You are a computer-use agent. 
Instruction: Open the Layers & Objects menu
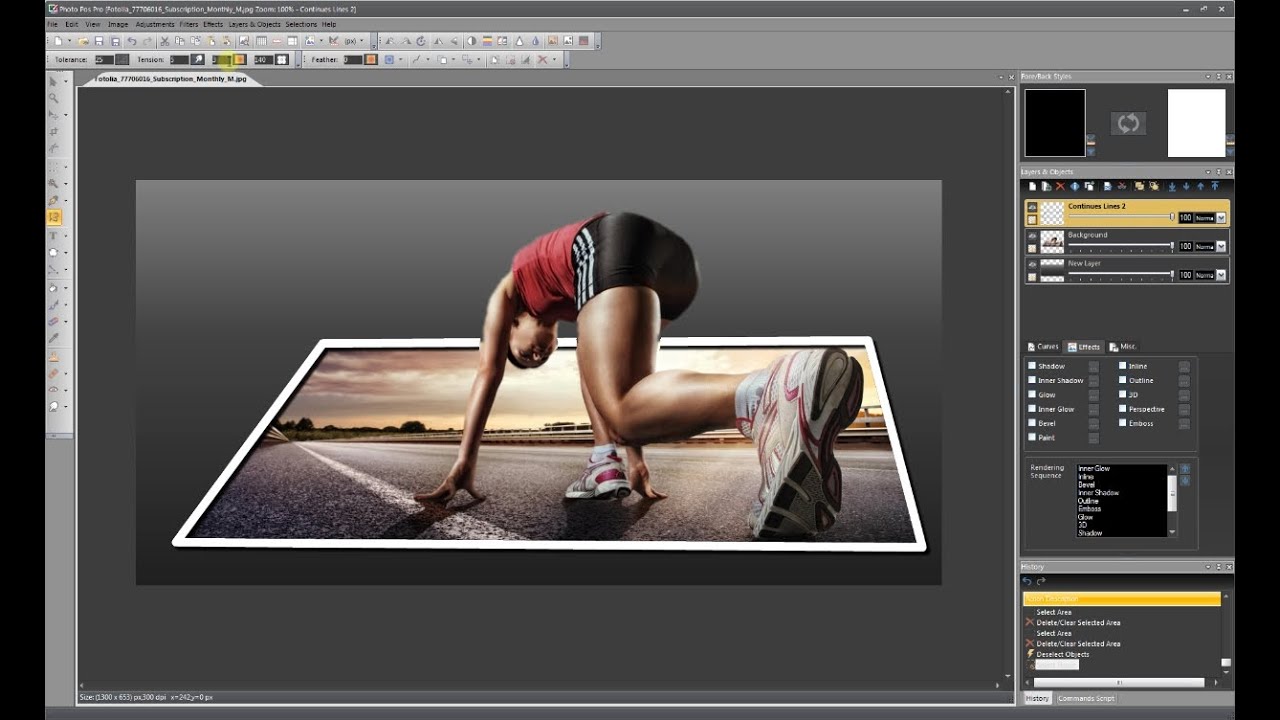pos(254,24)
